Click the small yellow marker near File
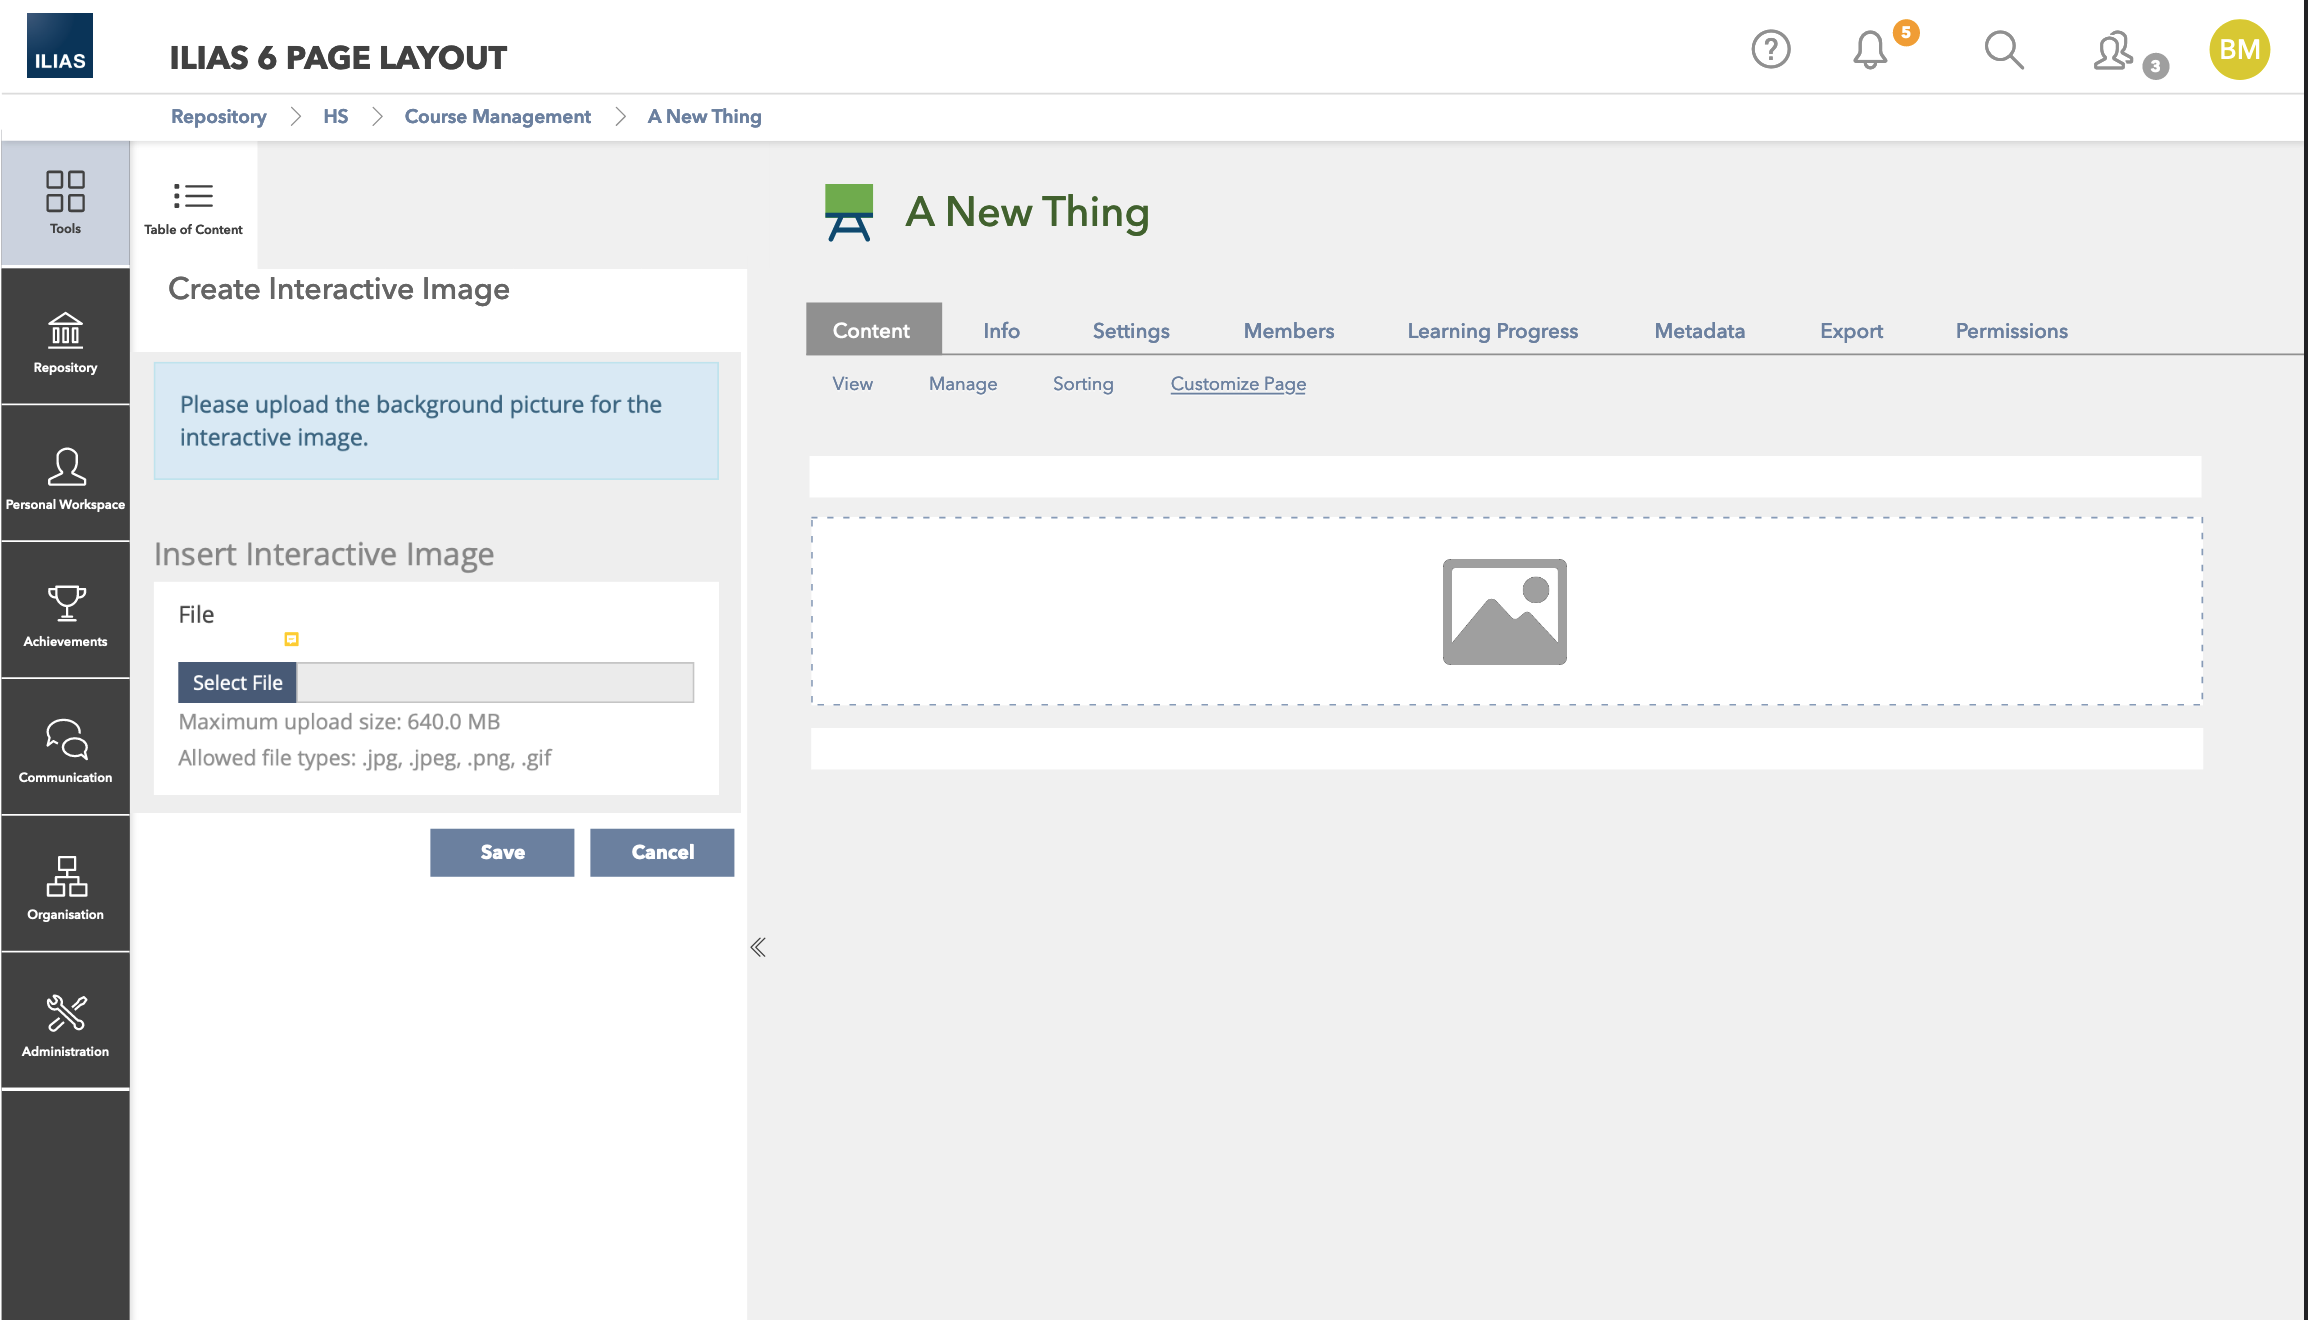The width and height of the screenshot is (2308, 1320). pyautogui.click(x=291, y=639)
